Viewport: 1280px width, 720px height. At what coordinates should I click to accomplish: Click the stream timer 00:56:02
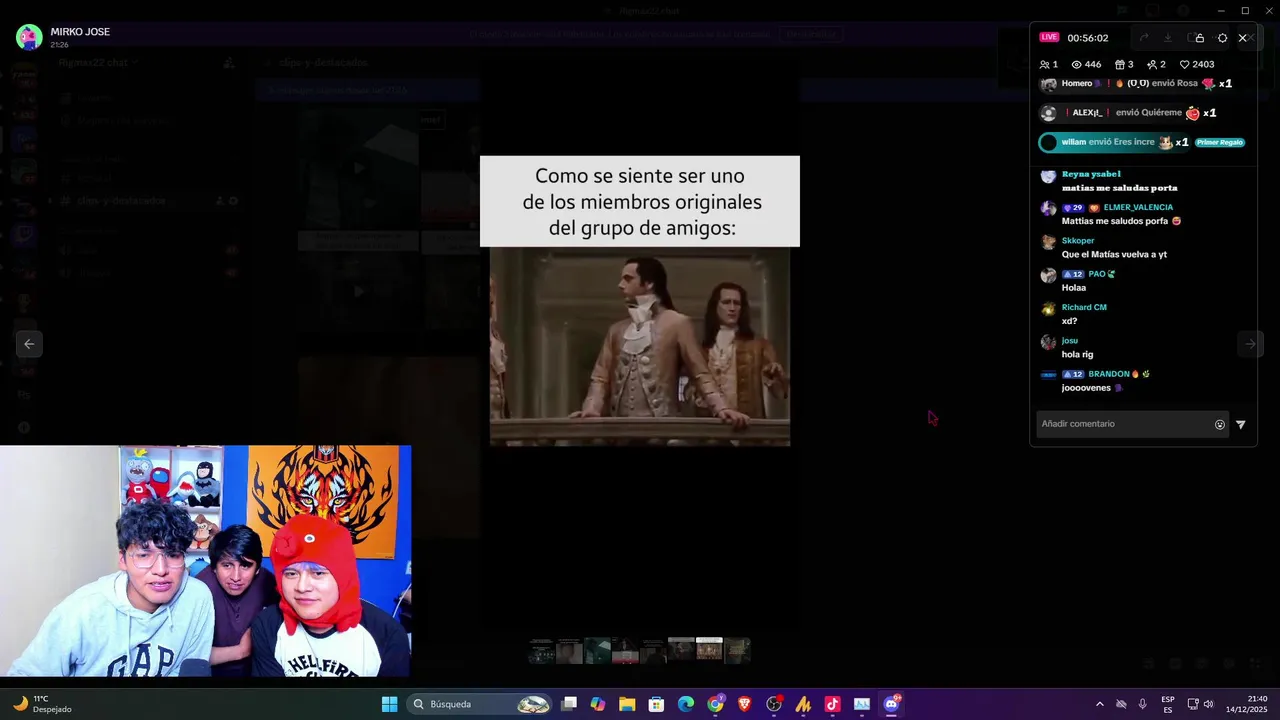[x=1088, y=38]
